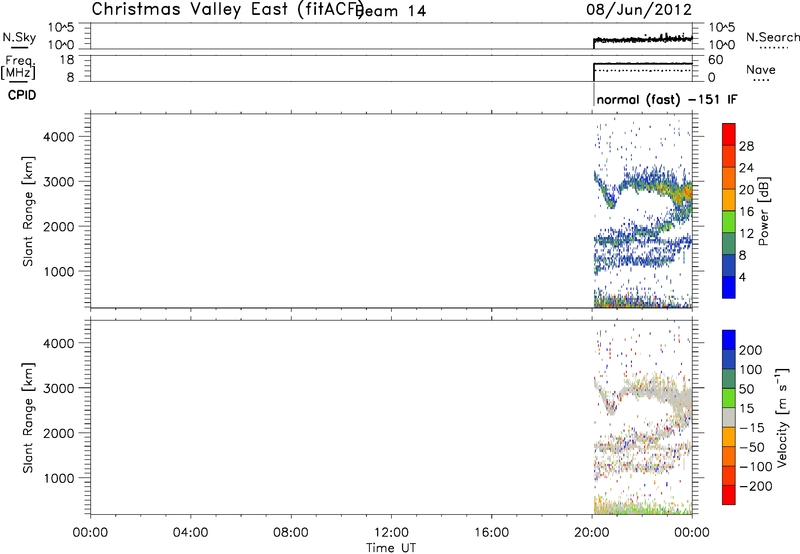
Task: Click the 'normal (fast) -151 IF' CPID text
Action: click(666, 99)
